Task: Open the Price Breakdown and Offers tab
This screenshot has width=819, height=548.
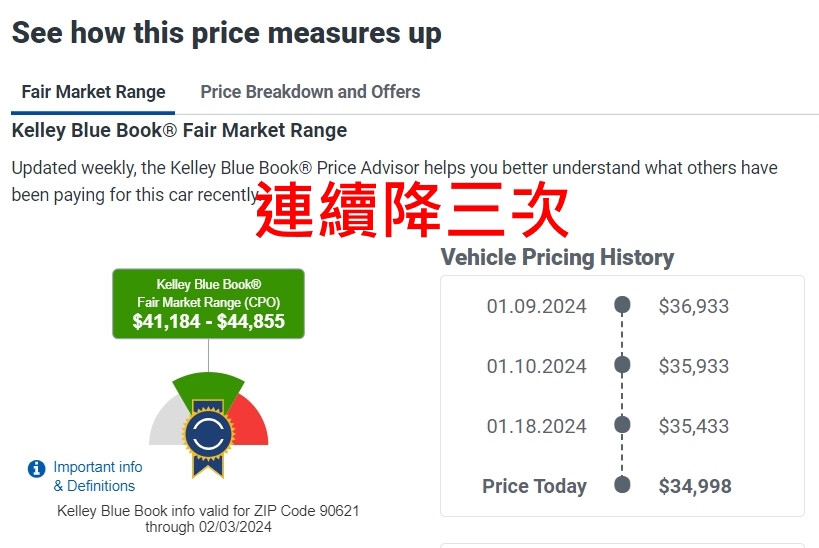Action: point(310,92)
